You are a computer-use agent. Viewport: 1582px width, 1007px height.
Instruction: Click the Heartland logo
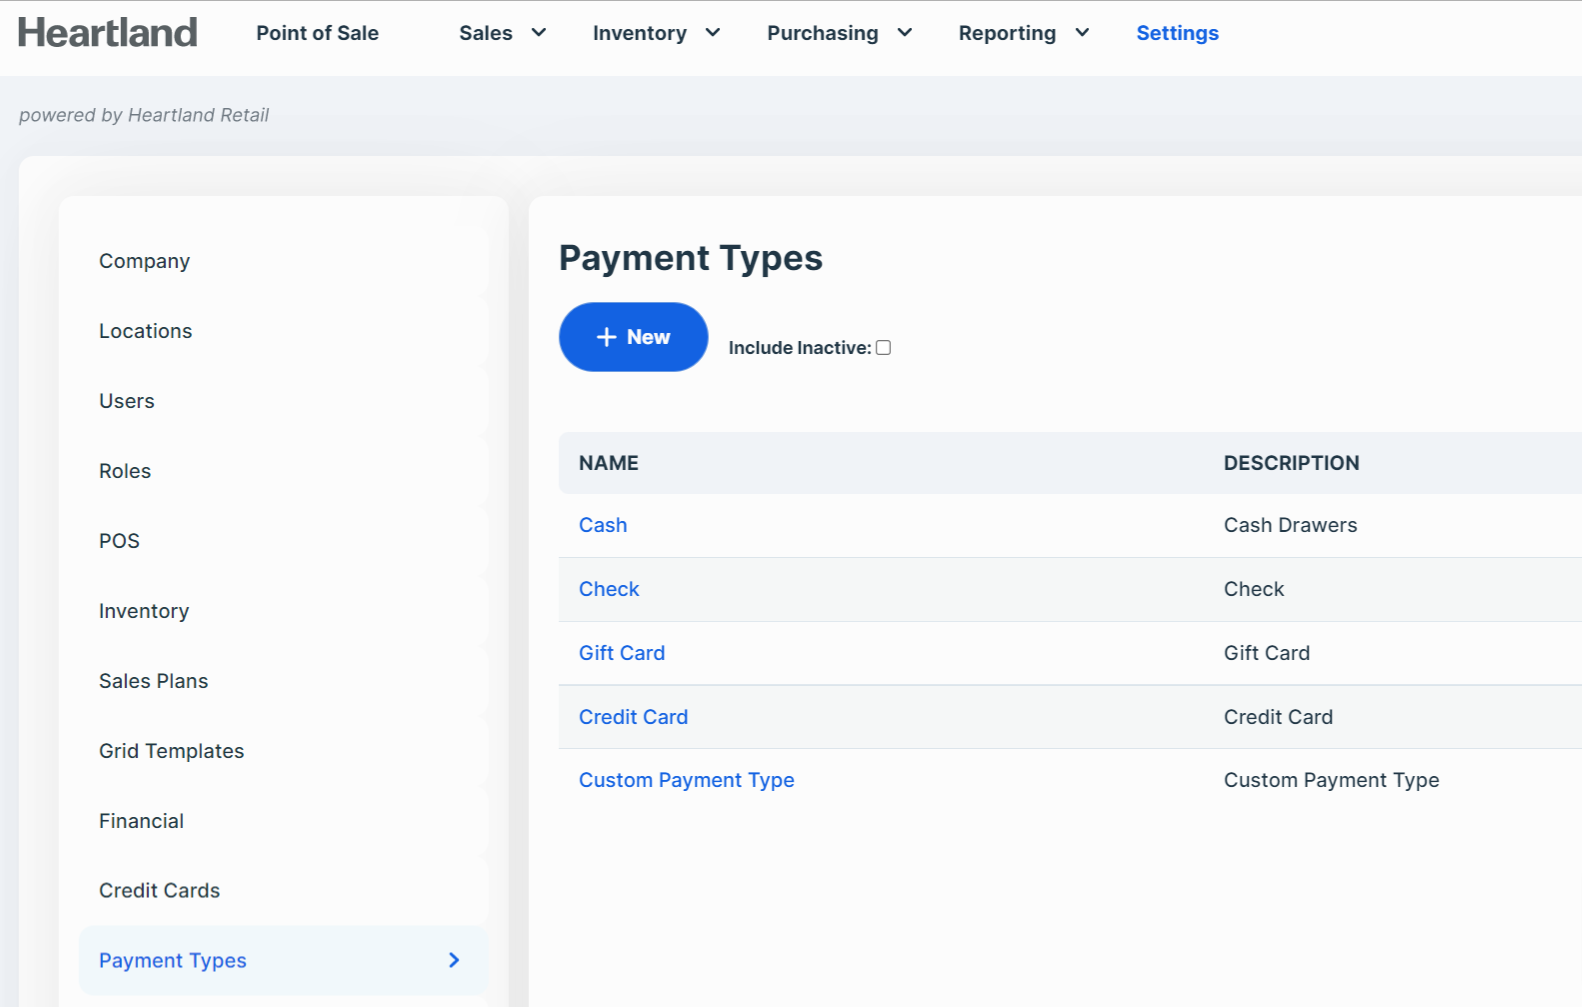107,32
